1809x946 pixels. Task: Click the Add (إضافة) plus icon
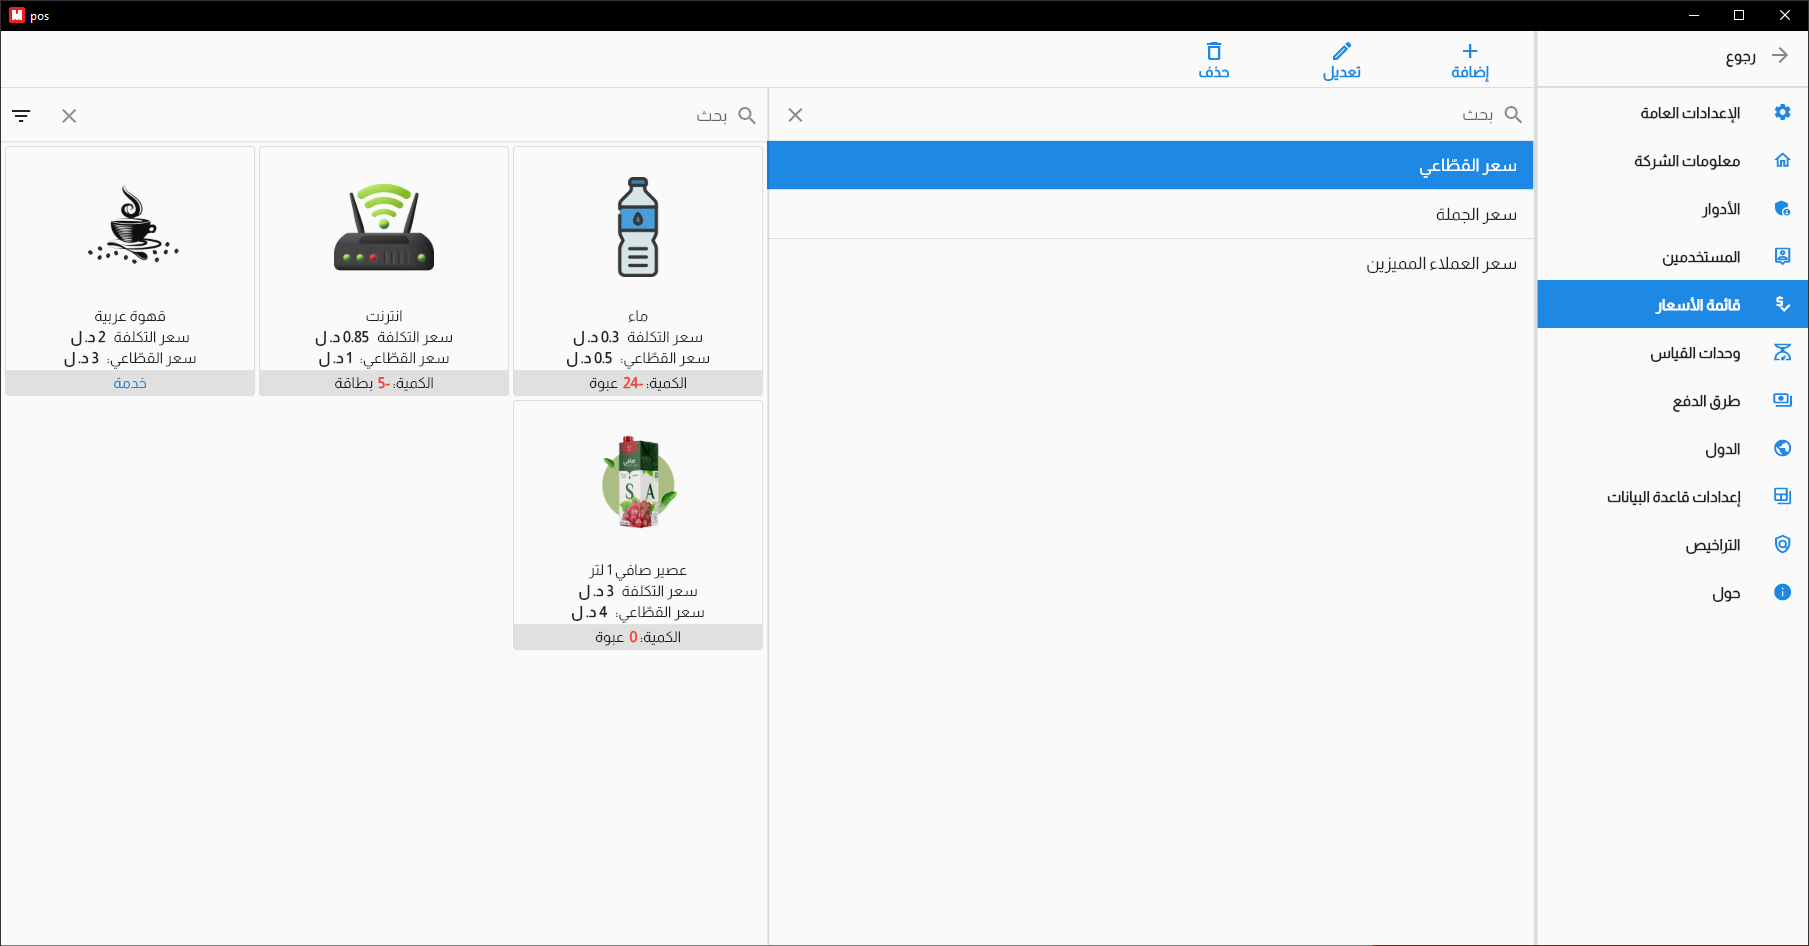click(1469, 52)
